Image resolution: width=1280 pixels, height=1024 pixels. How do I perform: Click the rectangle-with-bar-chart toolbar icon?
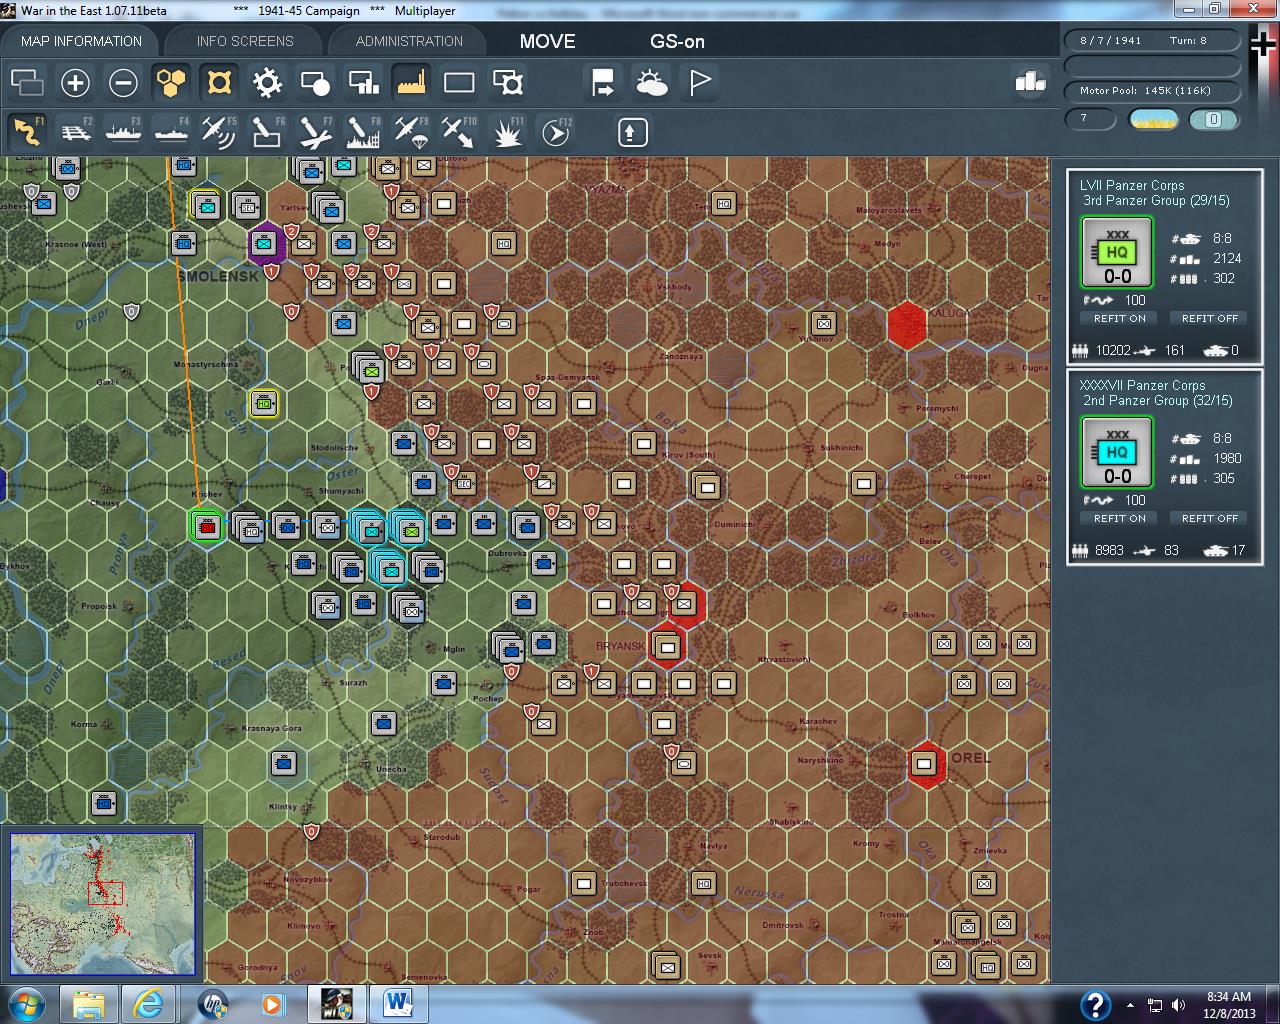(x=363, y=82)
